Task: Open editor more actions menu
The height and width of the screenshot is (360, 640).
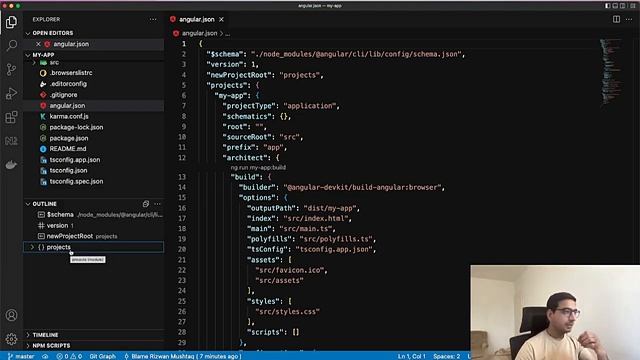Action: (x=629, y=19)
